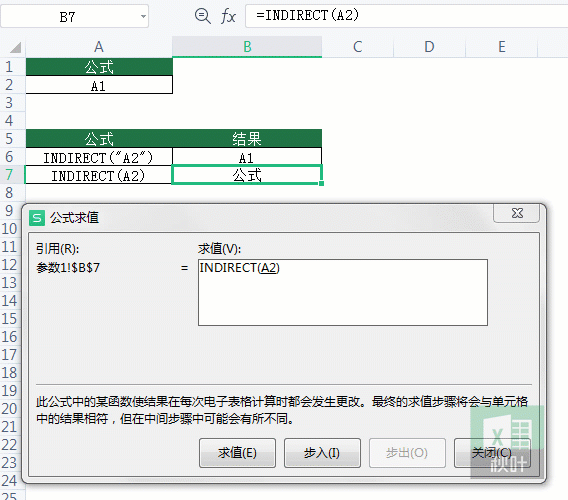Viewport: 568px width, 500px height.
Task: Click the fill handle of cell B7
Action: (321, 183)
